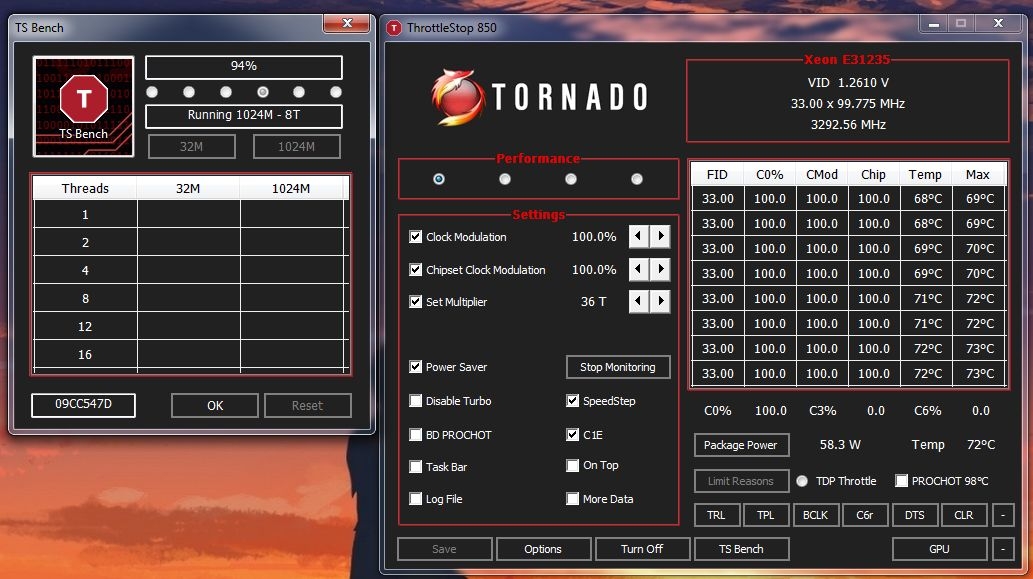Click the 09CC547D result field

84,404
